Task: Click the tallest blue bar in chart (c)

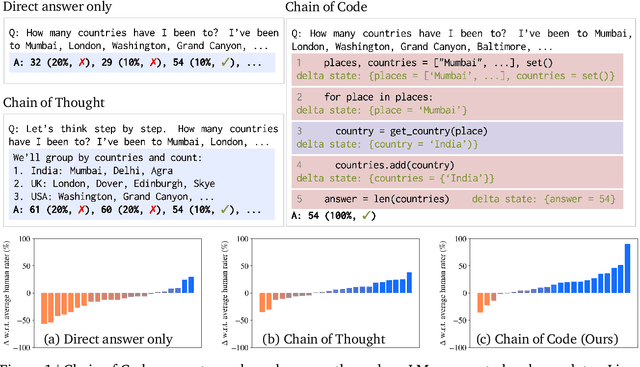Action: pyautogui.click(x=627, y=268)
